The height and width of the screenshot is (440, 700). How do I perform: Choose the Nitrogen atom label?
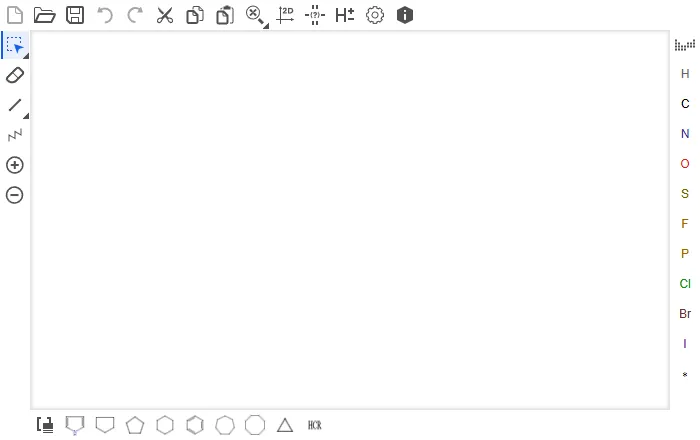coord(685,133)
